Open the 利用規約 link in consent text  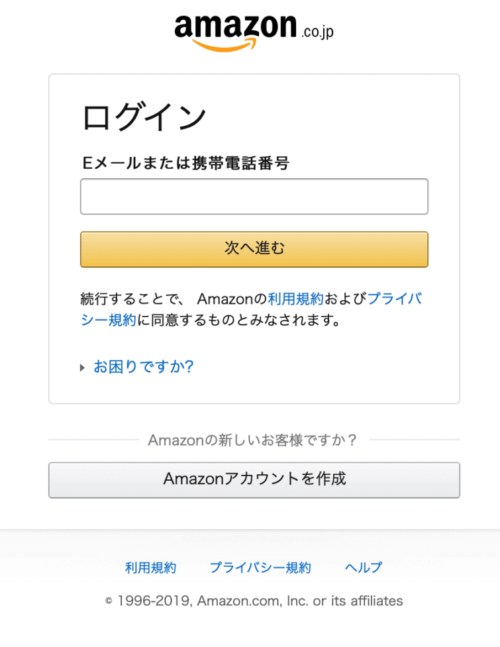coord(295,299)
